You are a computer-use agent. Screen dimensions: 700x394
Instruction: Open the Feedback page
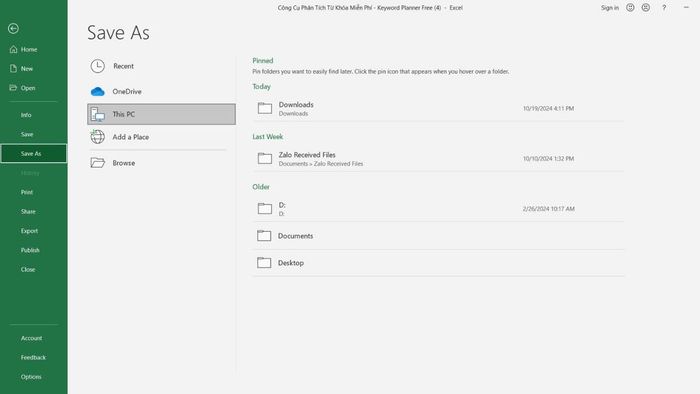point(33,357)
